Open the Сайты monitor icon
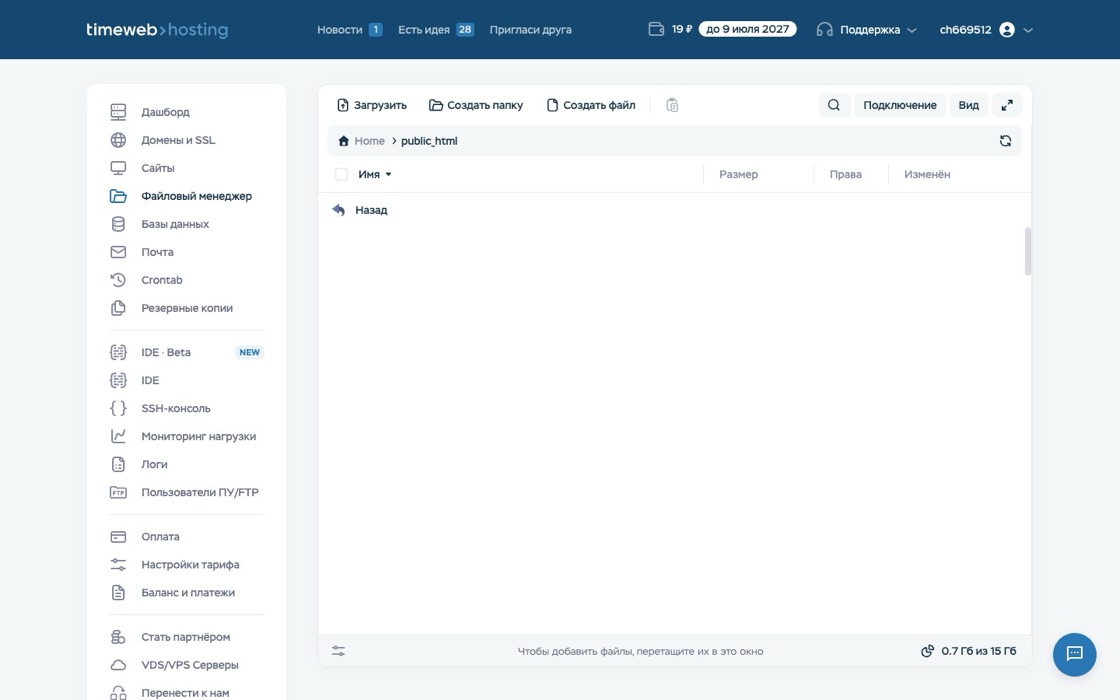1120x700 pixels. point(118,168)
